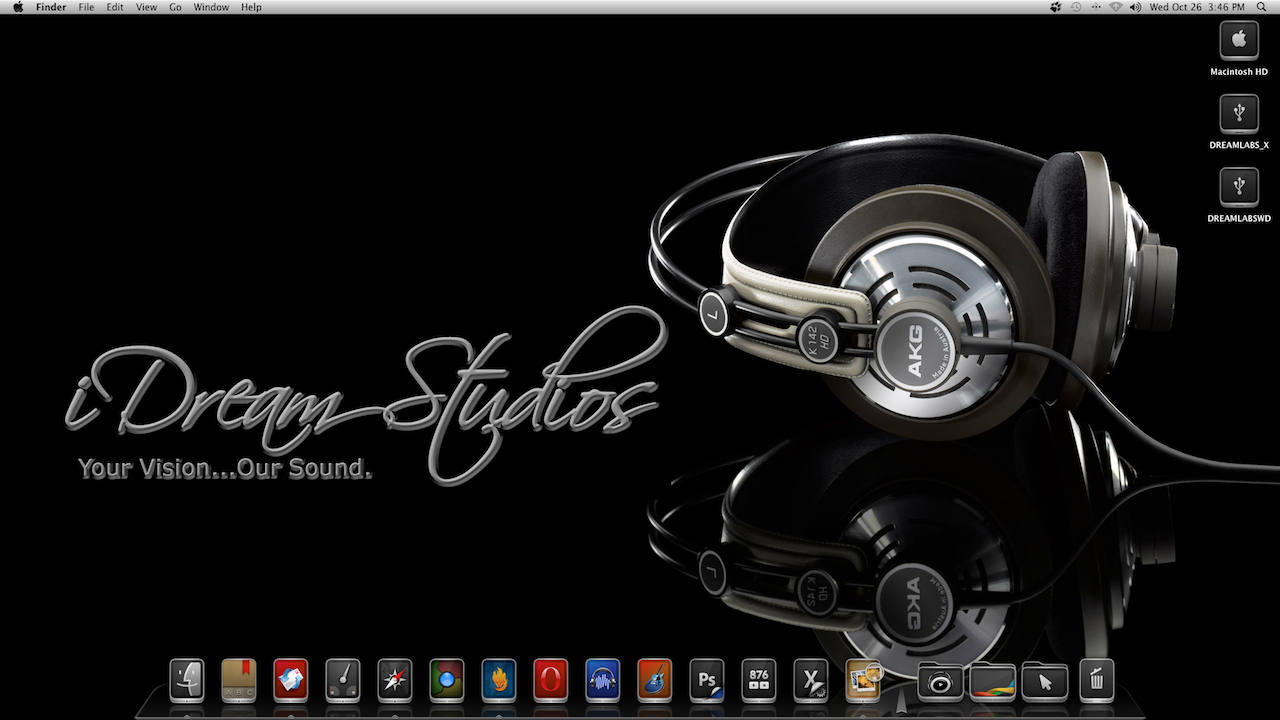Launch Opera browser from the dock
Image resolution: width=1280 pixels, height=720 pixels.
[x=551, y=680]
